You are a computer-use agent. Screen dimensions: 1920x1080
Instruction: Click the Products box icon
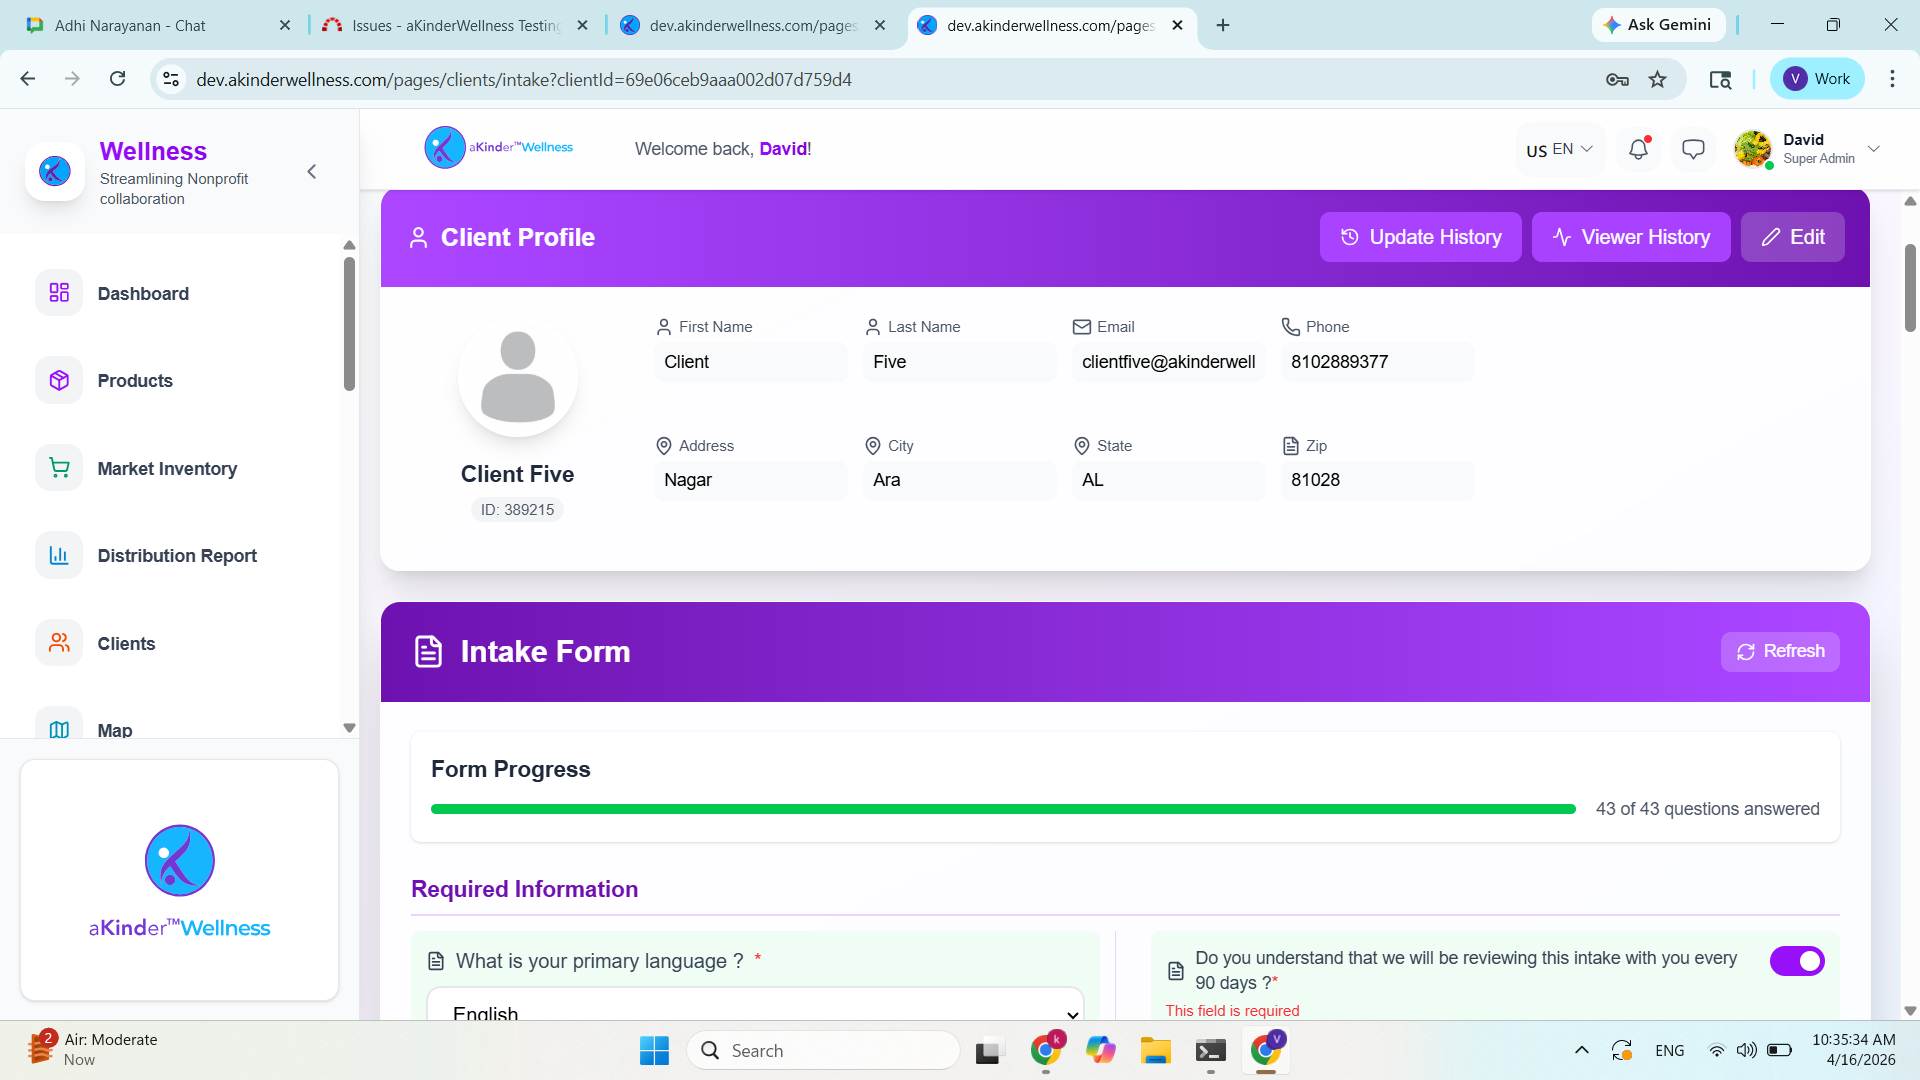pos(59,380)
